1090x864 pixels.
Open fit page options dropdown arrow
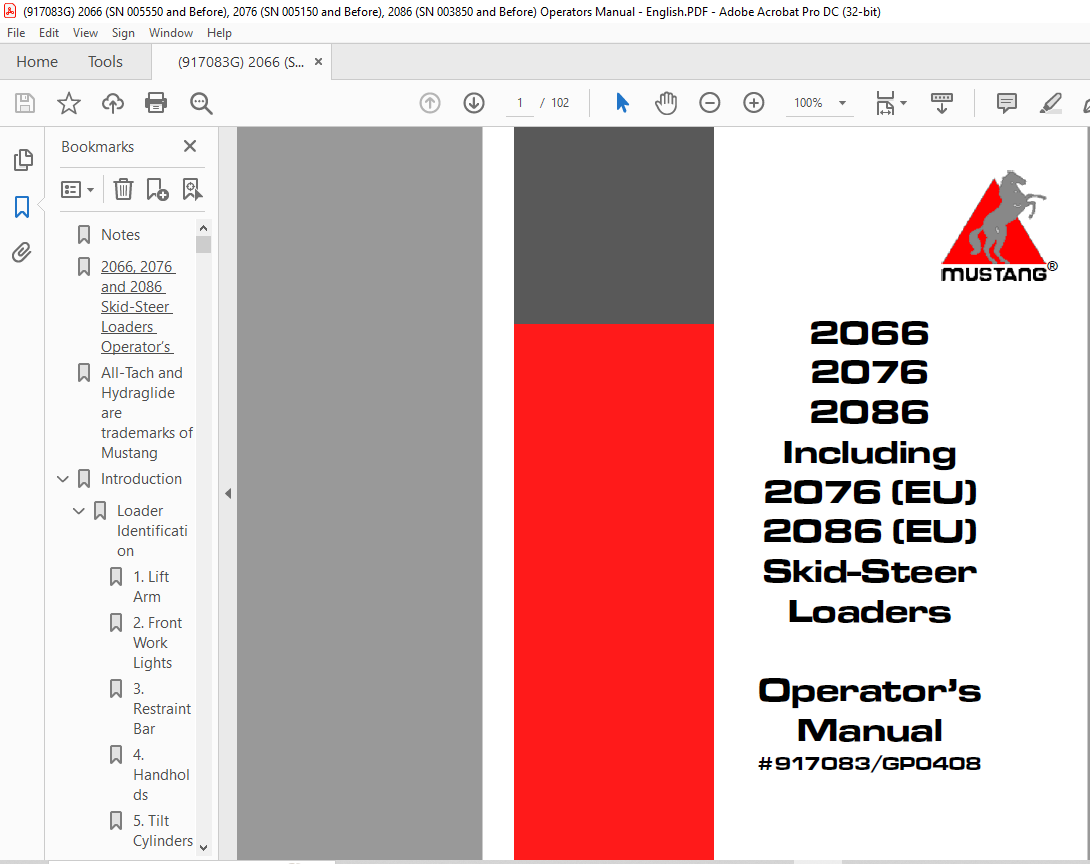[x=904, y=103]
